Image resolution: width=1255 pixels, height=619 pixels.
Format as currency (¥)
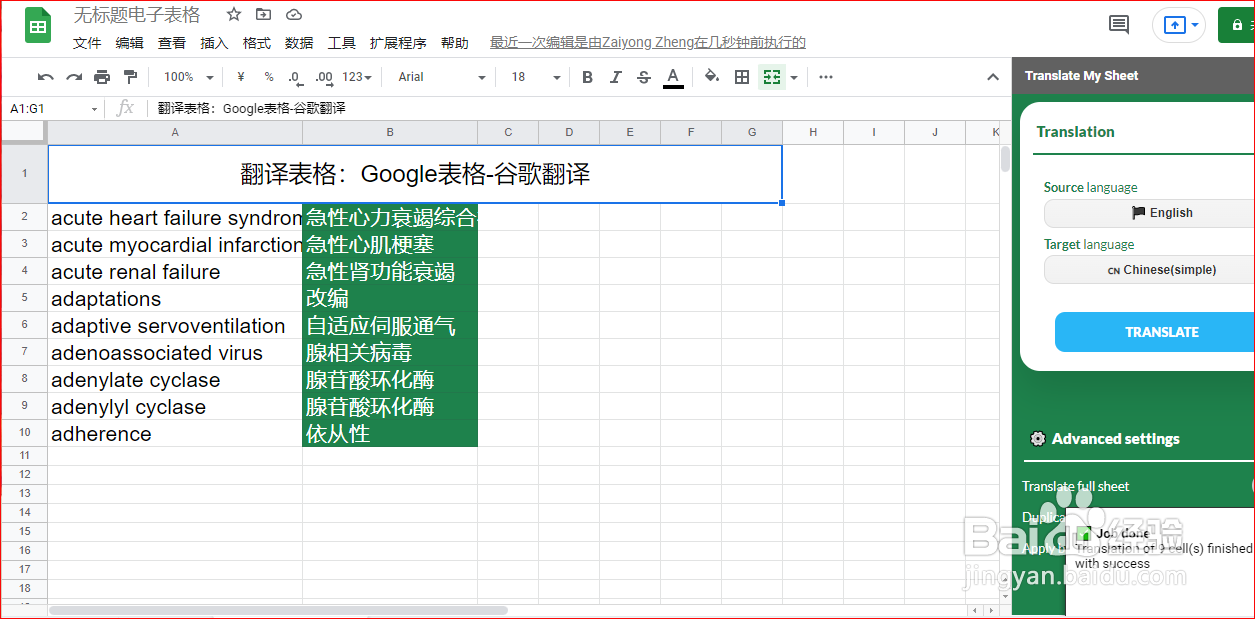[x=241, y=77]
